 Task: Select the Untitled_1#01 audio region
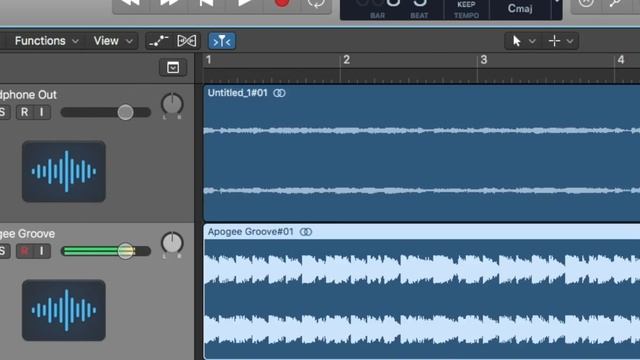tap(422, 153)
